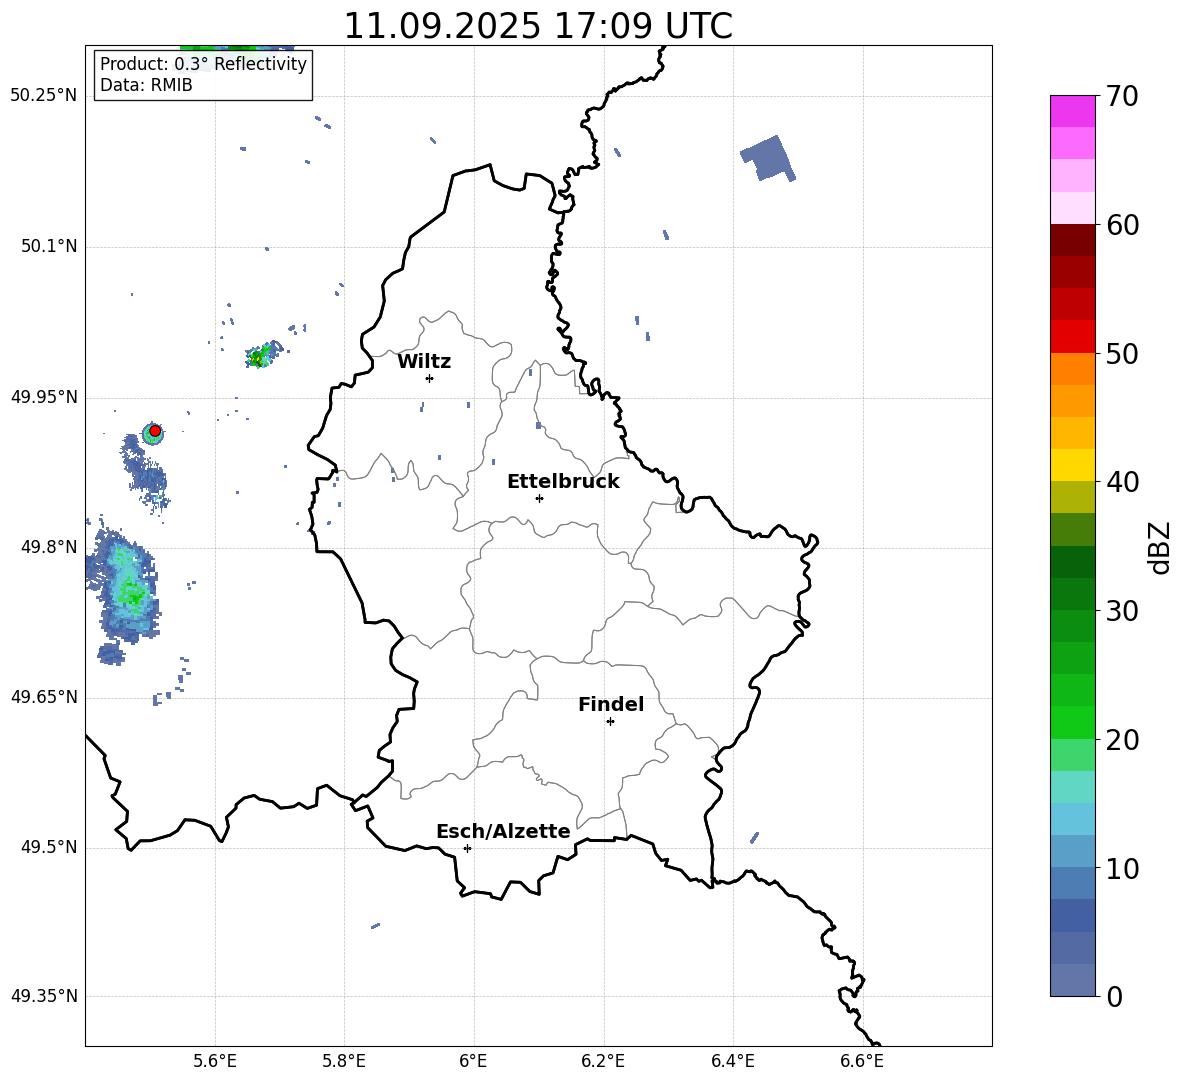Click the colorbar tick label 30
This screenshot has height=1081, width=1184.
click(x=1122, y=611)
